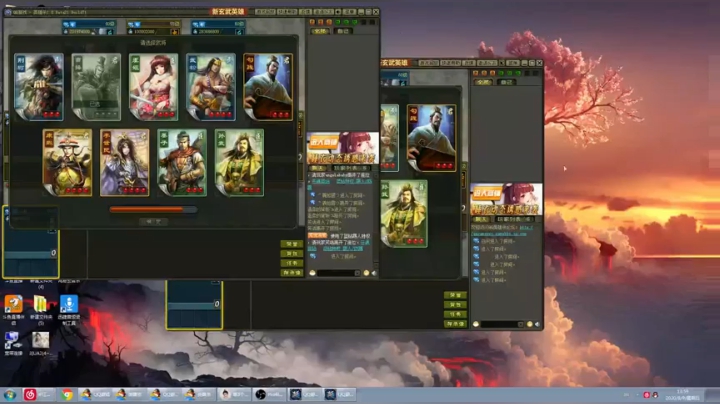Viewport: 720px width, 404px height.
Task: Toggle sound speaker icon in front window's chat bar
Action: [374, 273]
